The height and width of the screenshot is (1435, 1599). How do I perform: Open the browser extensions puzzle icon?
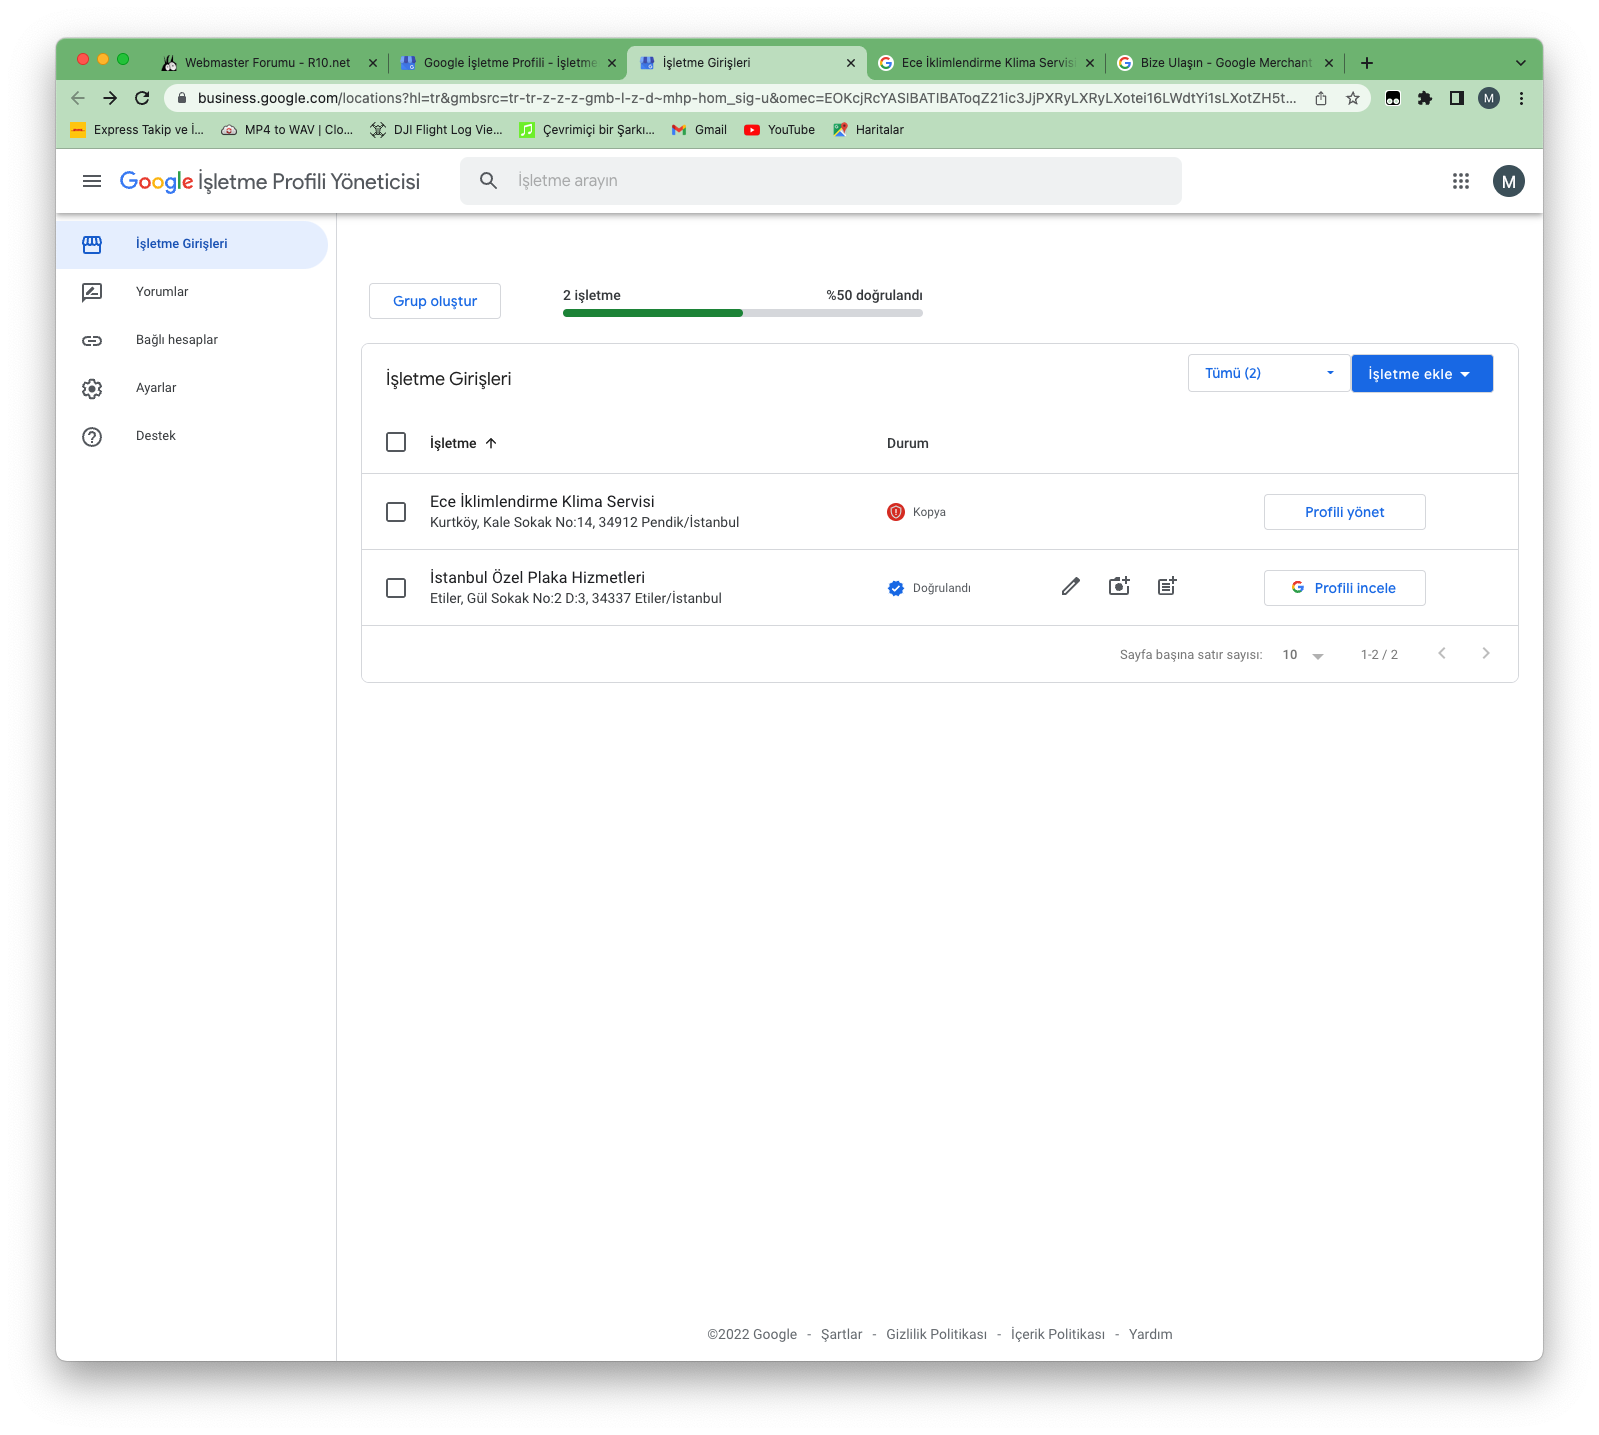coord(1425,98)
